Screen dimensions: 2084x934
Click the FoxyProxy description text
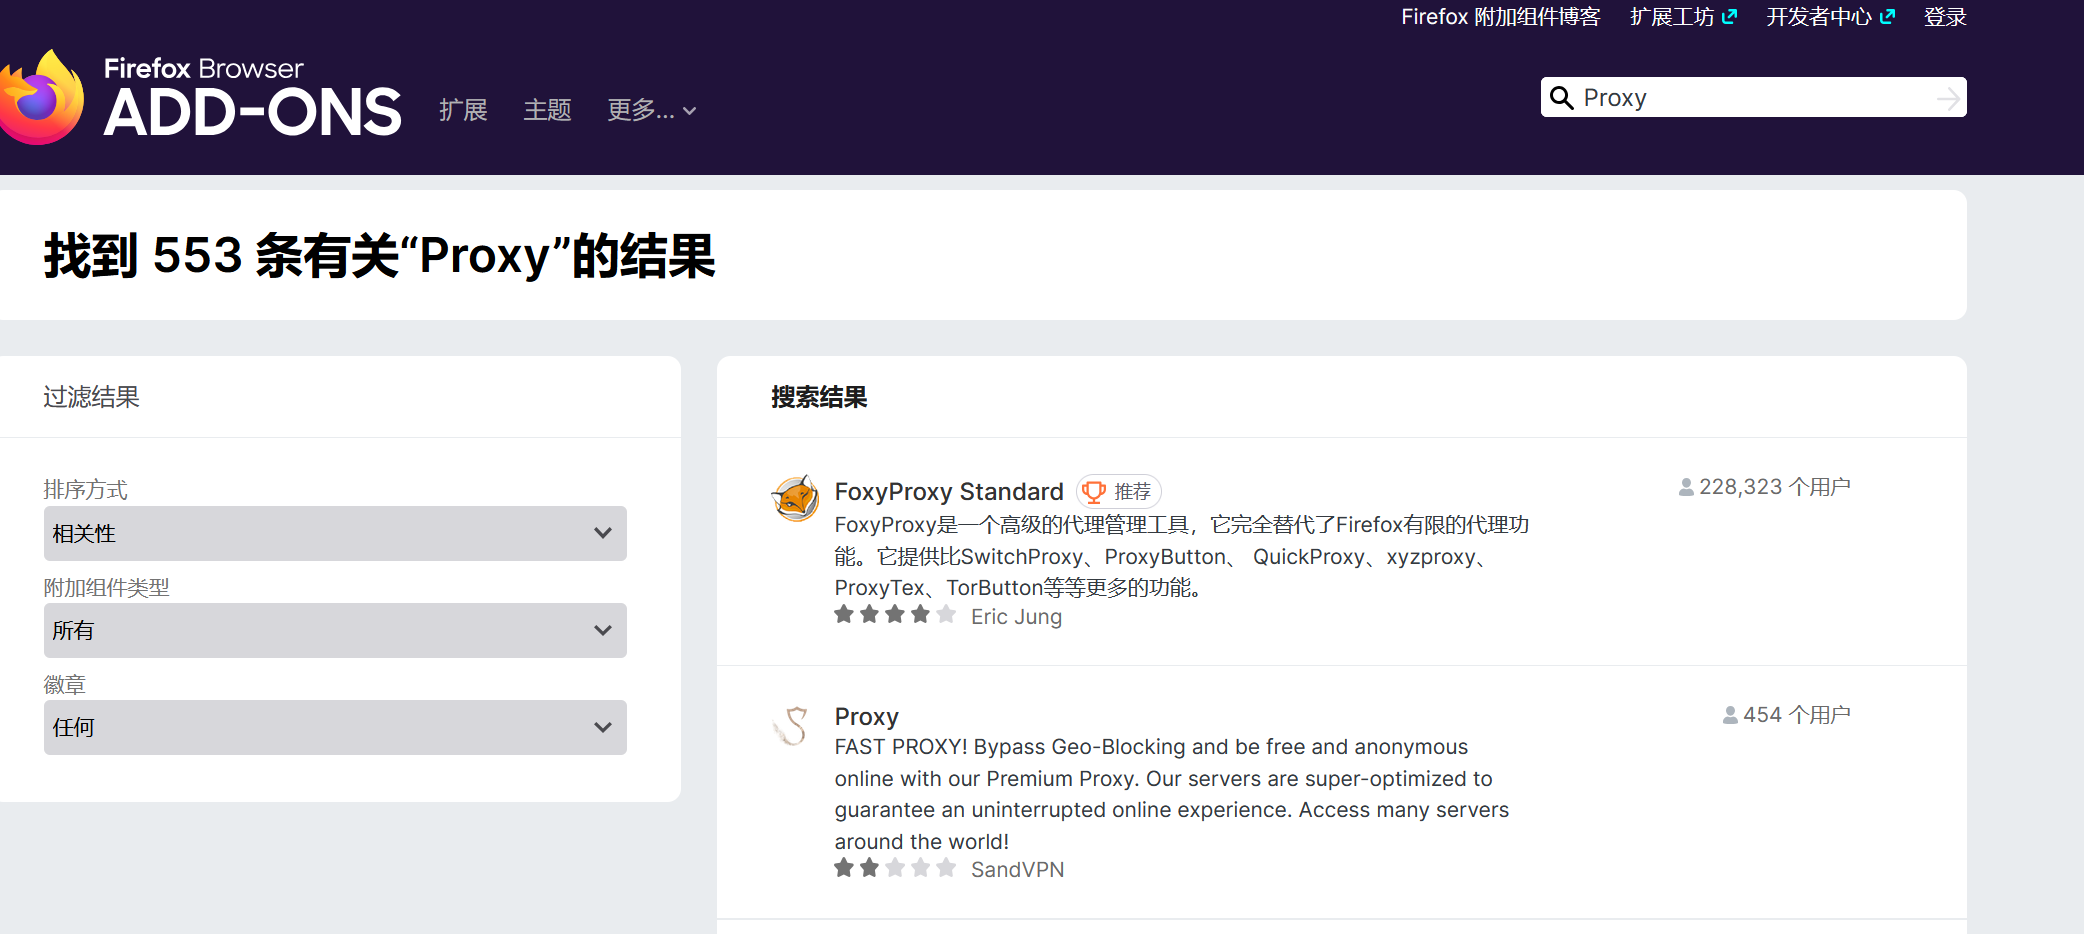coord(1182,556)
